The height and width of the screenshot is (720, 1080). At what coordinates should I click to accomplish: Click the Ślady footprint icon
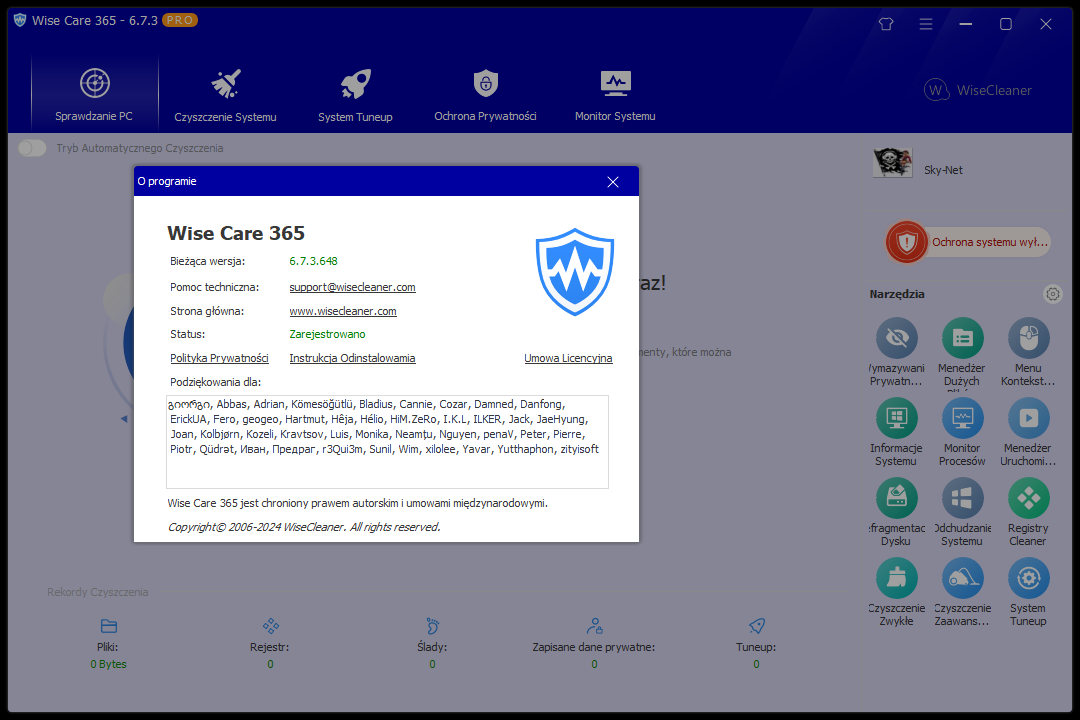(433, 626)
